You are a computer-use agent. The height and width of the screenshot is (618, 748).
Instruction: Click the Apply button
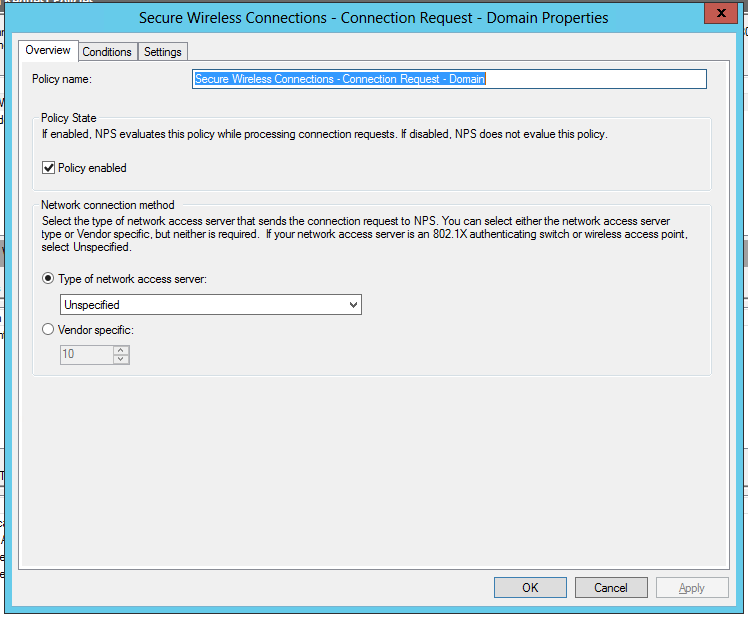692,587
